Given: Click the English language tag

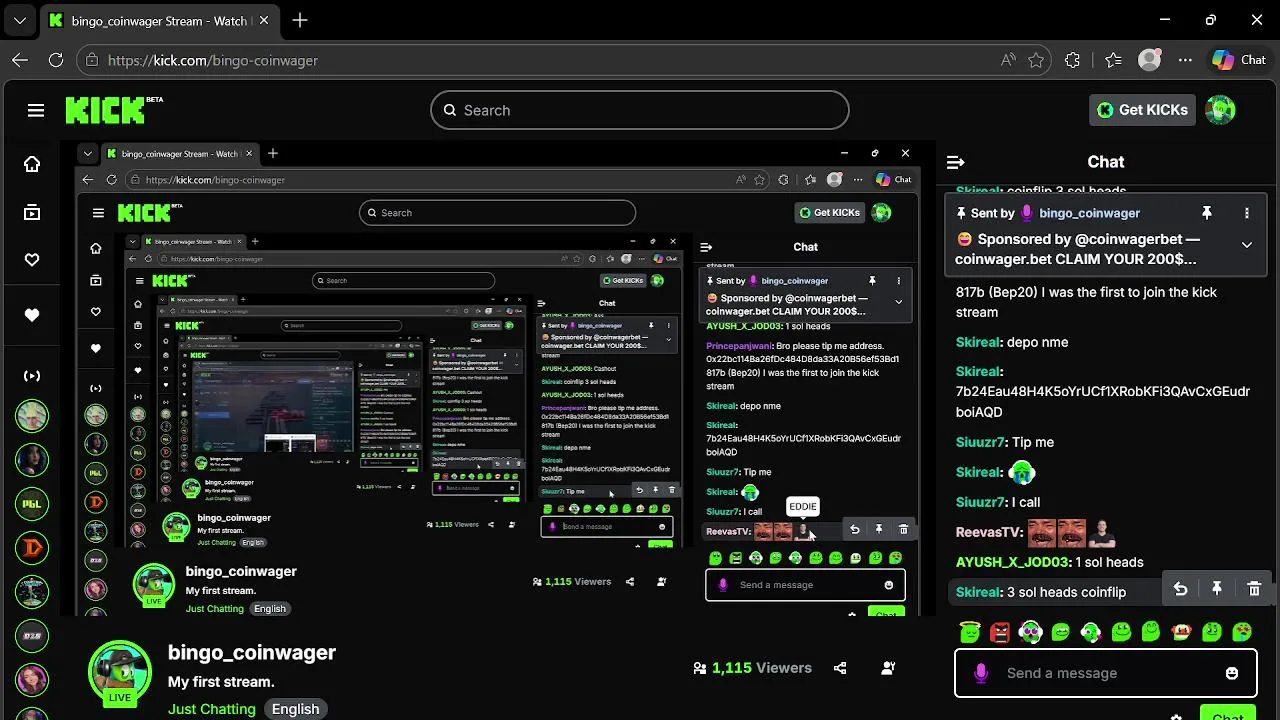Looking at the screenshot, I should [296, 709].
